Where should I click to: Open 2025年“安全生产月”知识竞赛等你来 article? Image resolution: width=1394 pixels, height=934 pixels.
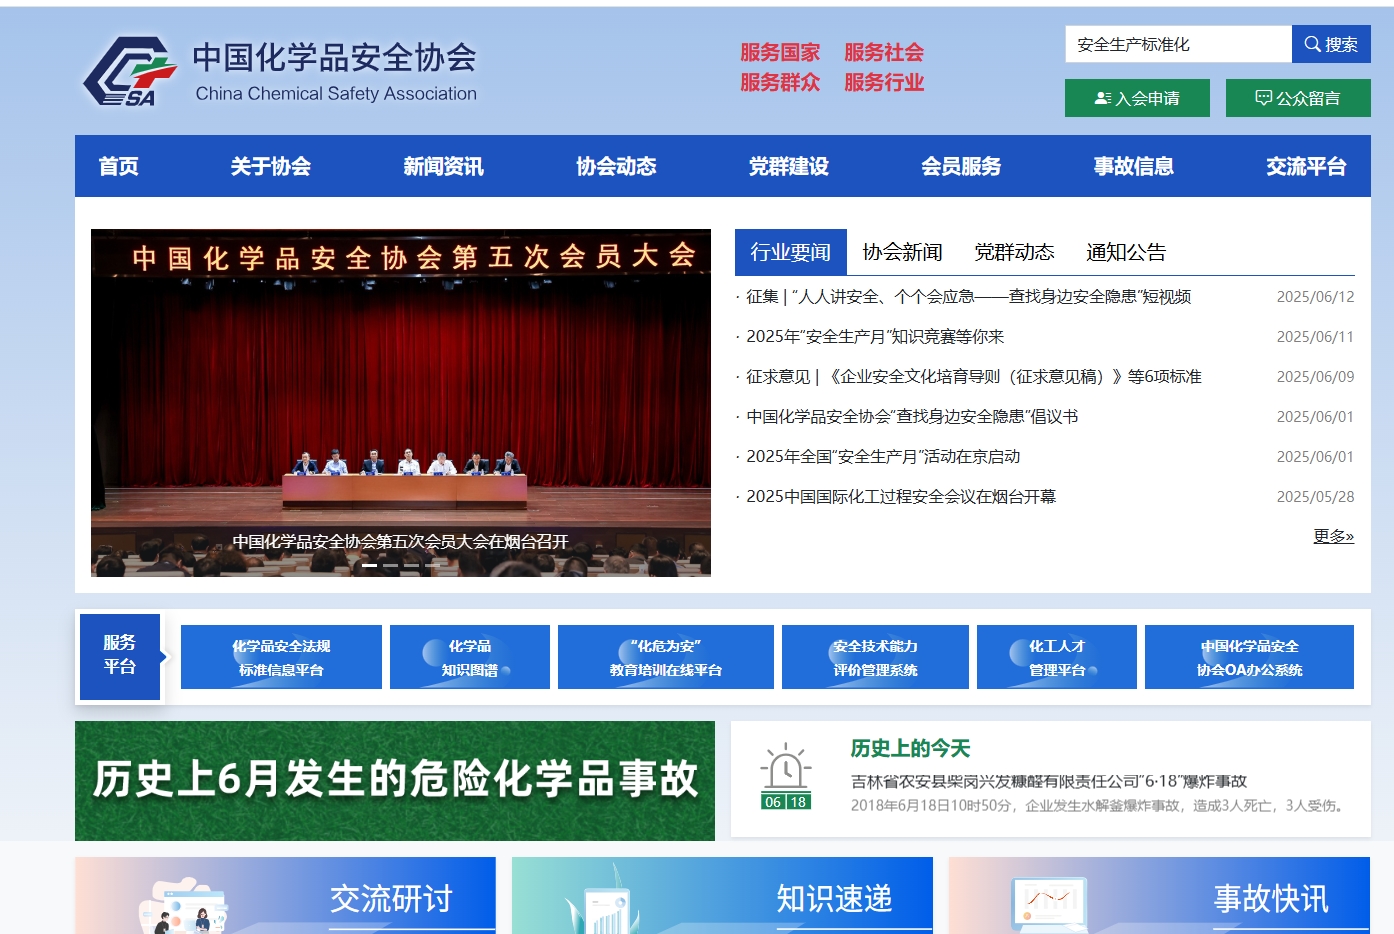click(x=875, y=337)
